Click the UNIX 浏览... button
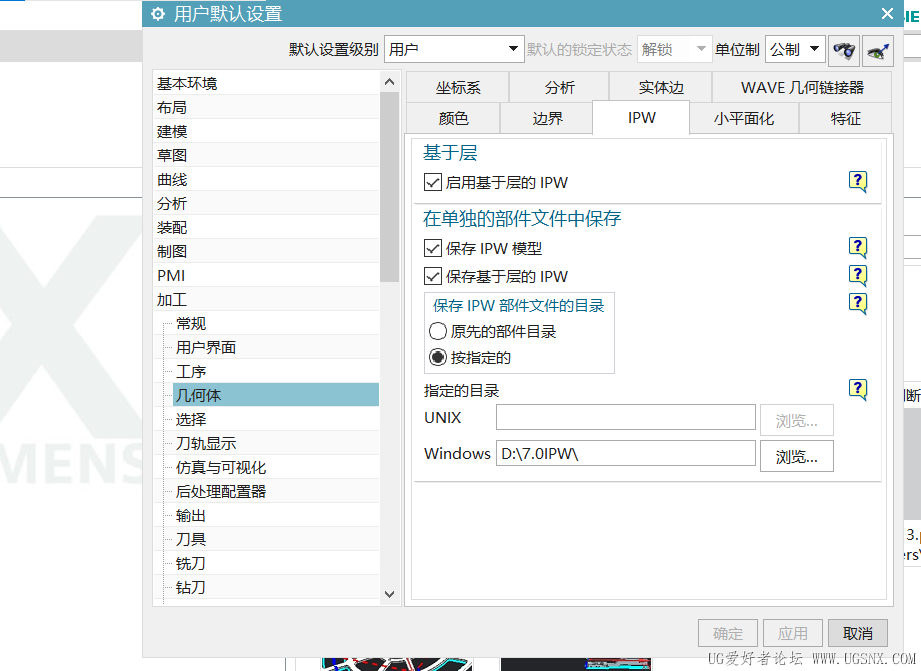The height and width of the screenshot is (671, 921). click(x=796, y=420)
